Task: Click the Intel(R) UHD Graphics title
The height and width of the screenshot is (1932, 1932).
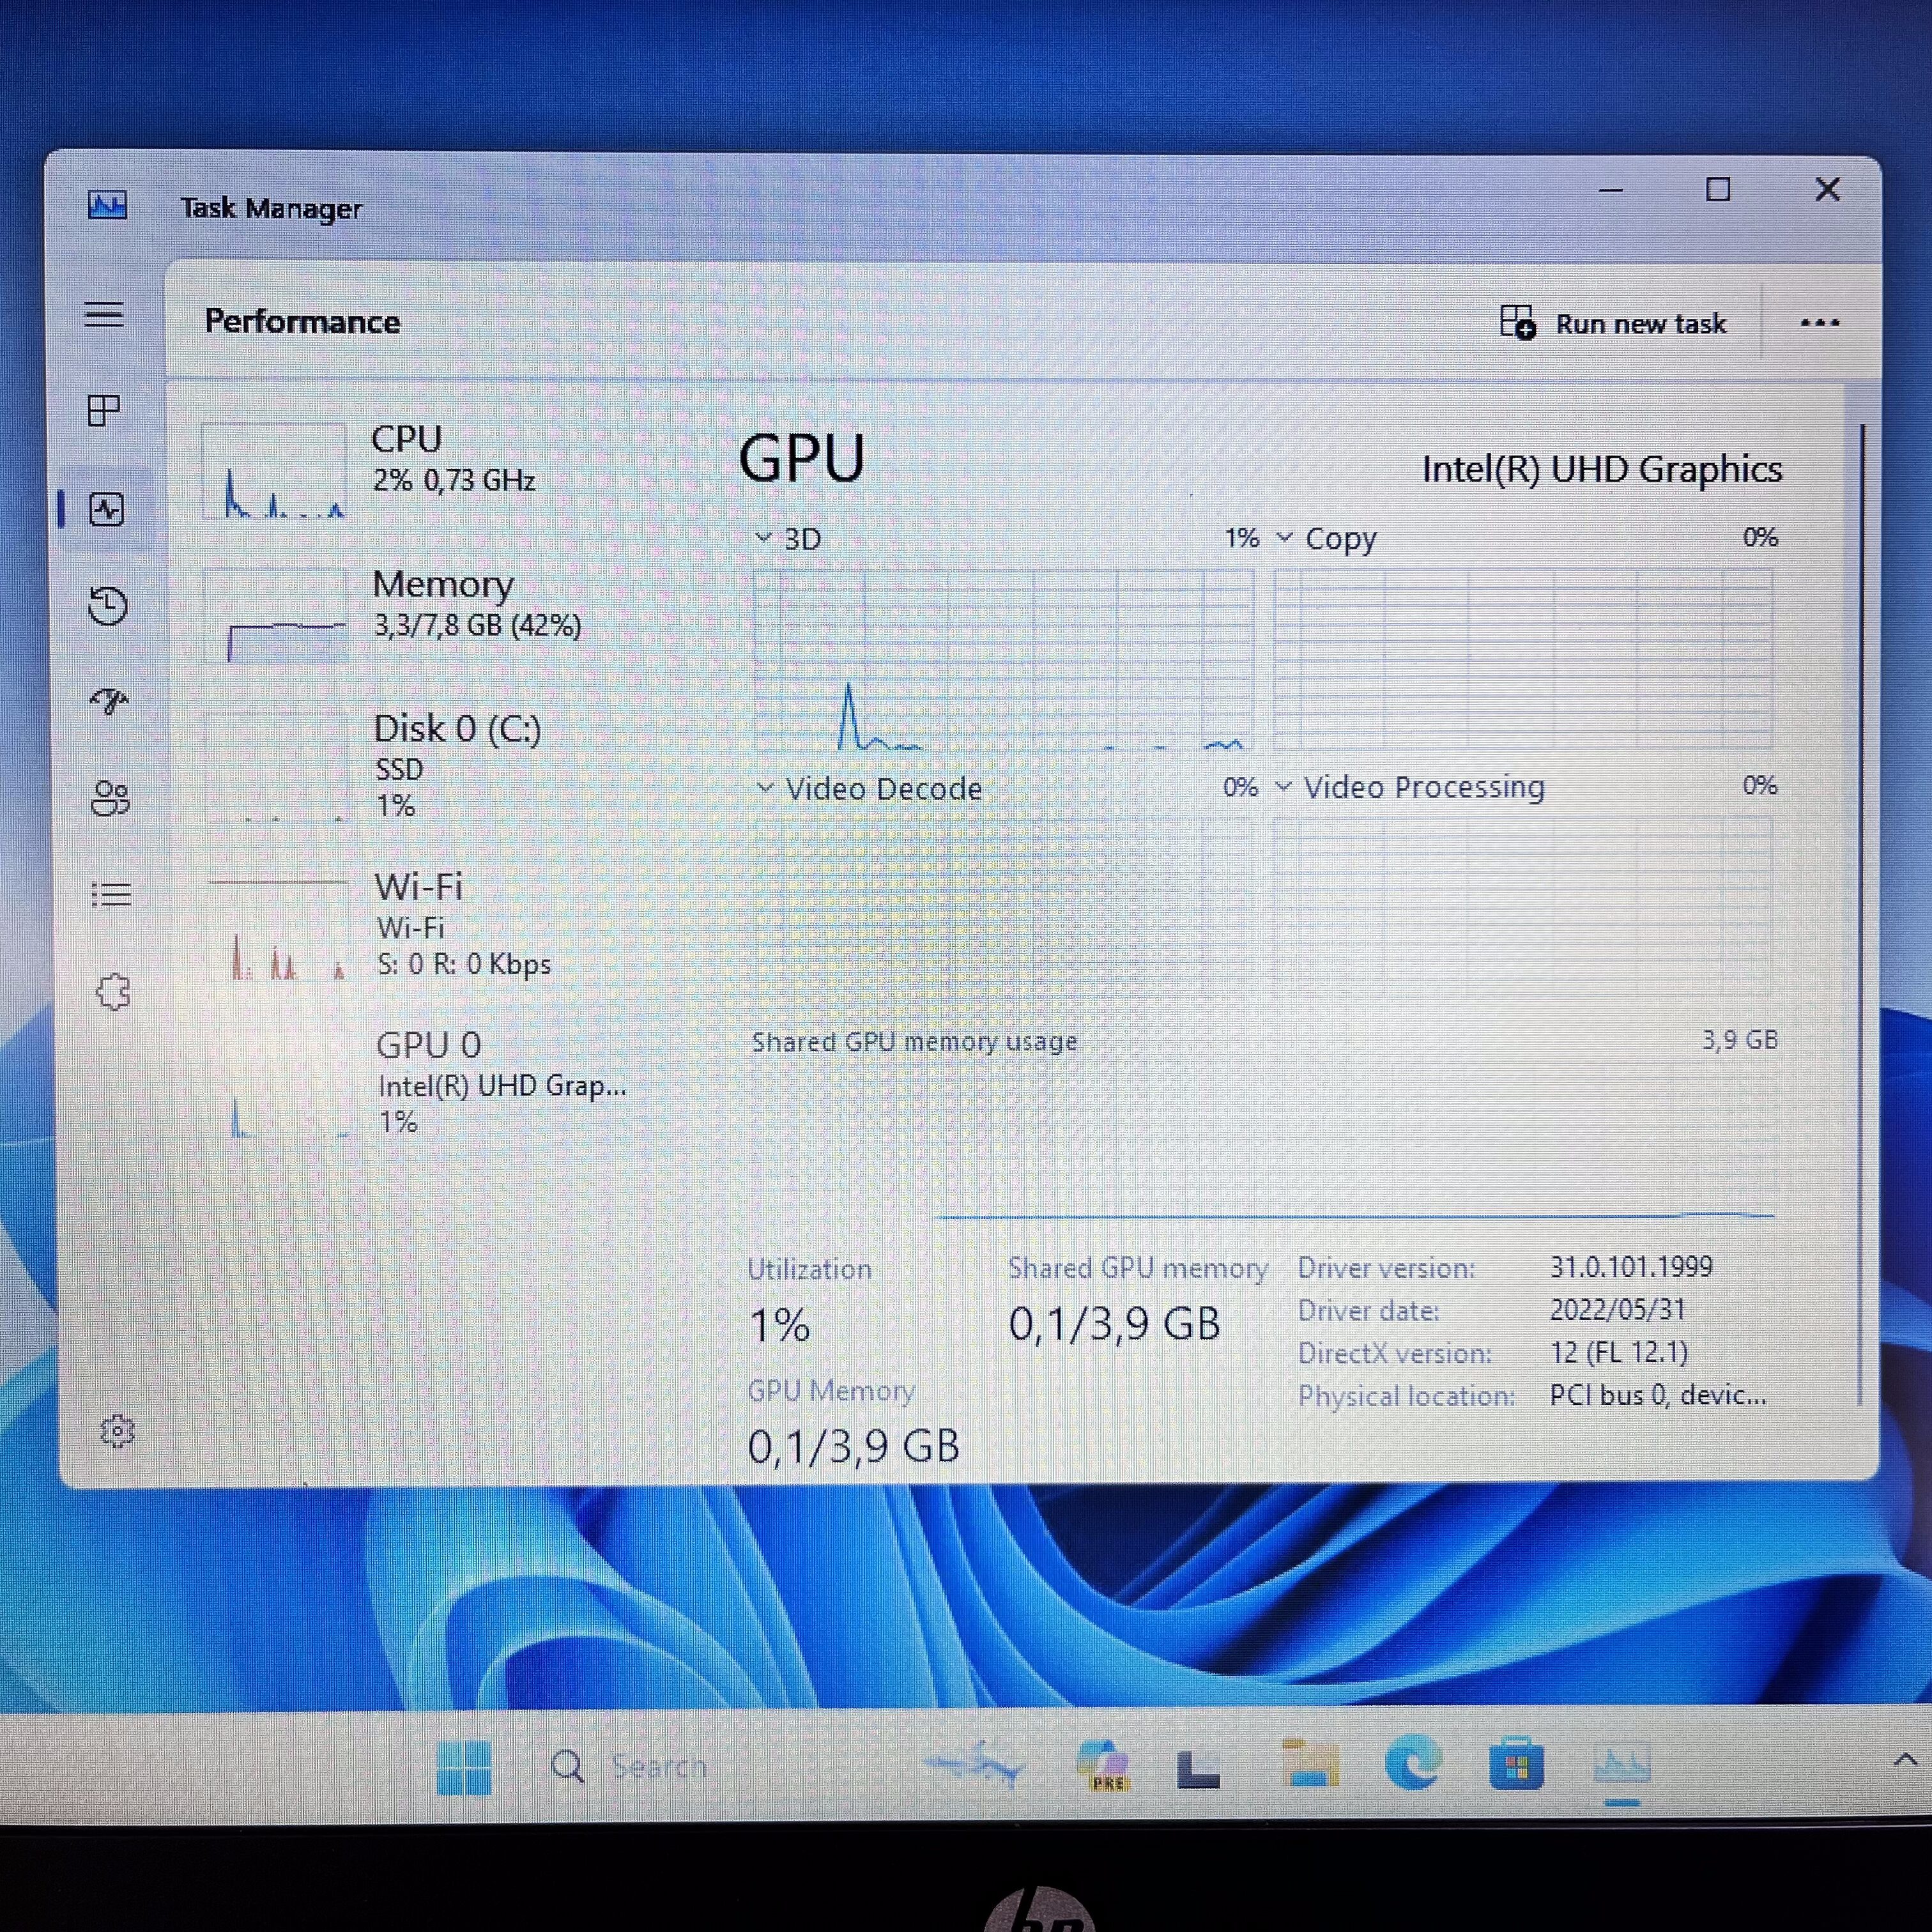Action: coord(1602,469)
